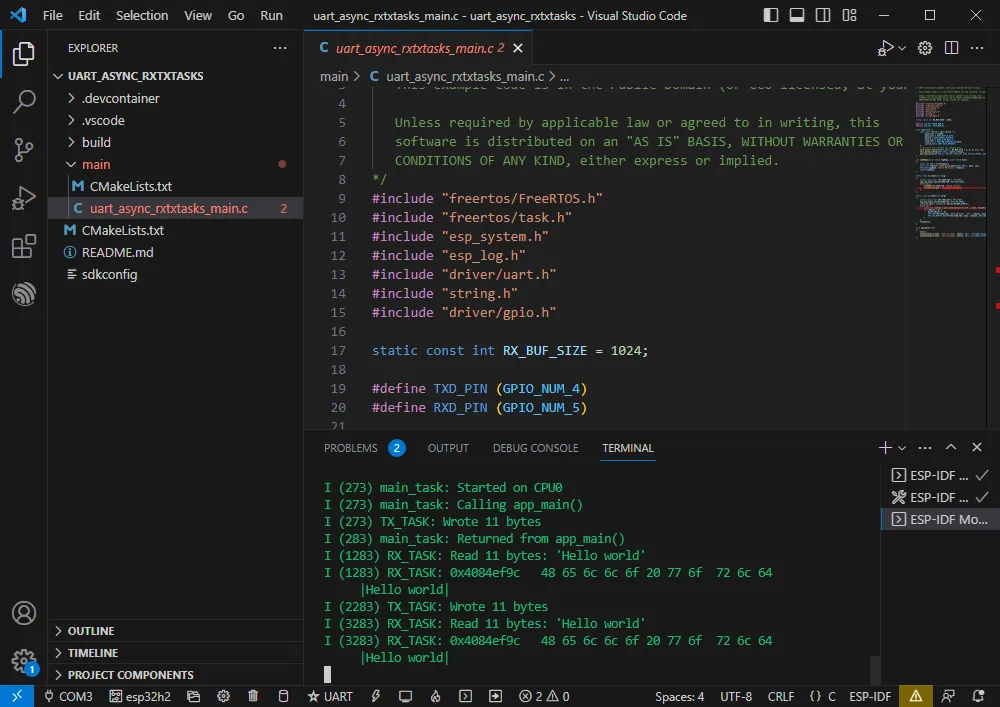The height and width of the screenshot is (707, 1000).
Task: Expand the build folder
Action: [96, 142]
